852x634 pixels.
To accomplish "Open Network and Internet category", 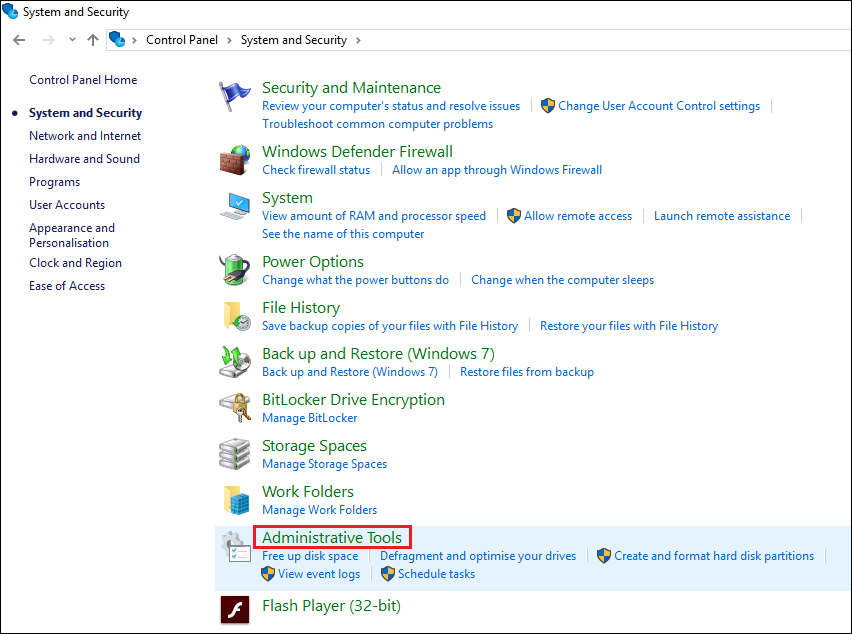I will tap(85, 136).
